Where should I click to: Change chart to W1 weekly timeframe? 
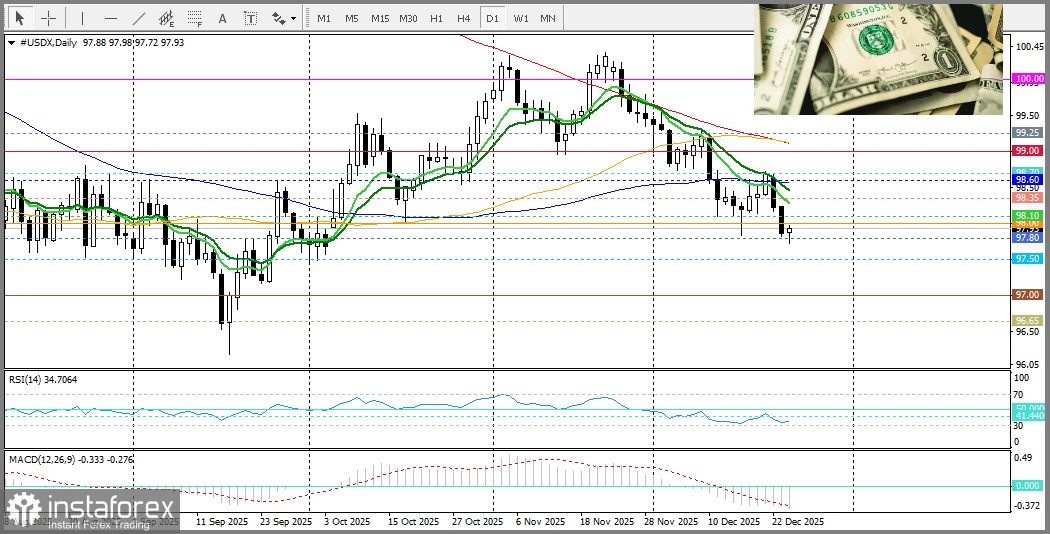pyautogui.click(x=520, y=18)
